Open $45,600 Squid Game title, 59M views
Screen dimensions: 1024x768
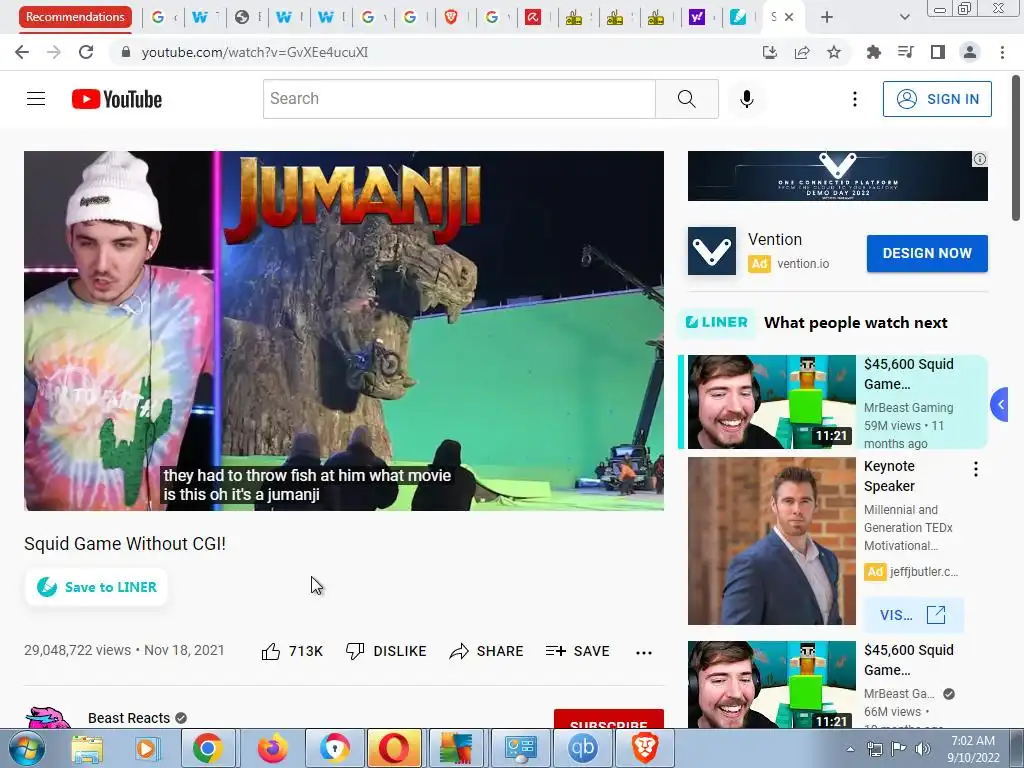click(908, 374)
